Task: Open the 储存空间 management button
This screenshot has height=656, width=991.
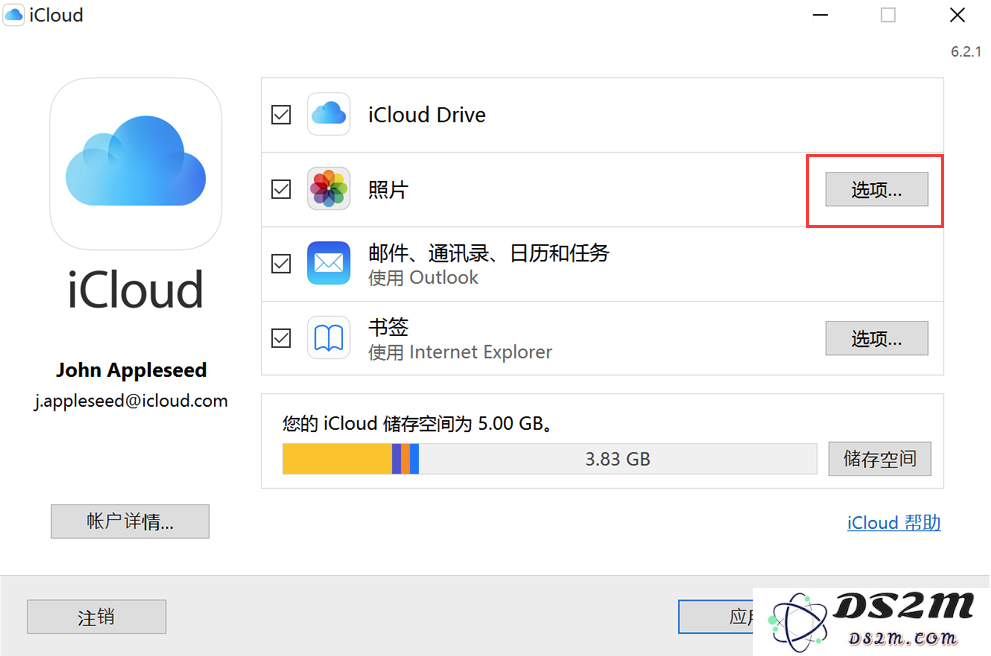Action: [x=880, y=459]
